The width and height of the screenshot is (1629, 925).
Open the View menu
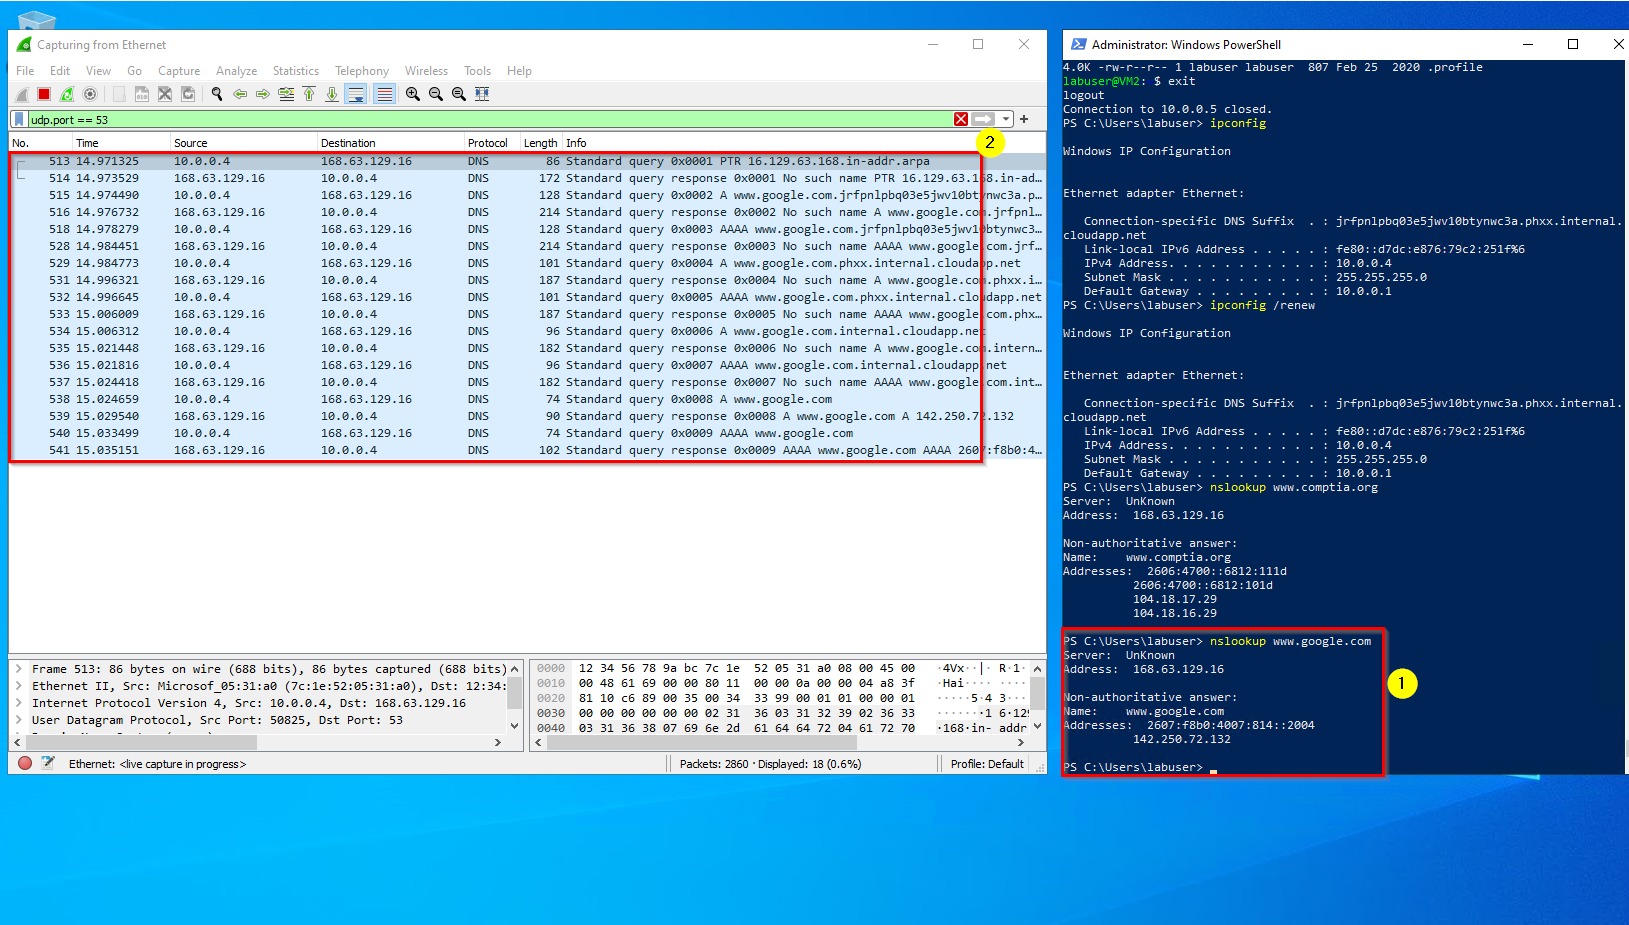point(98,71)
